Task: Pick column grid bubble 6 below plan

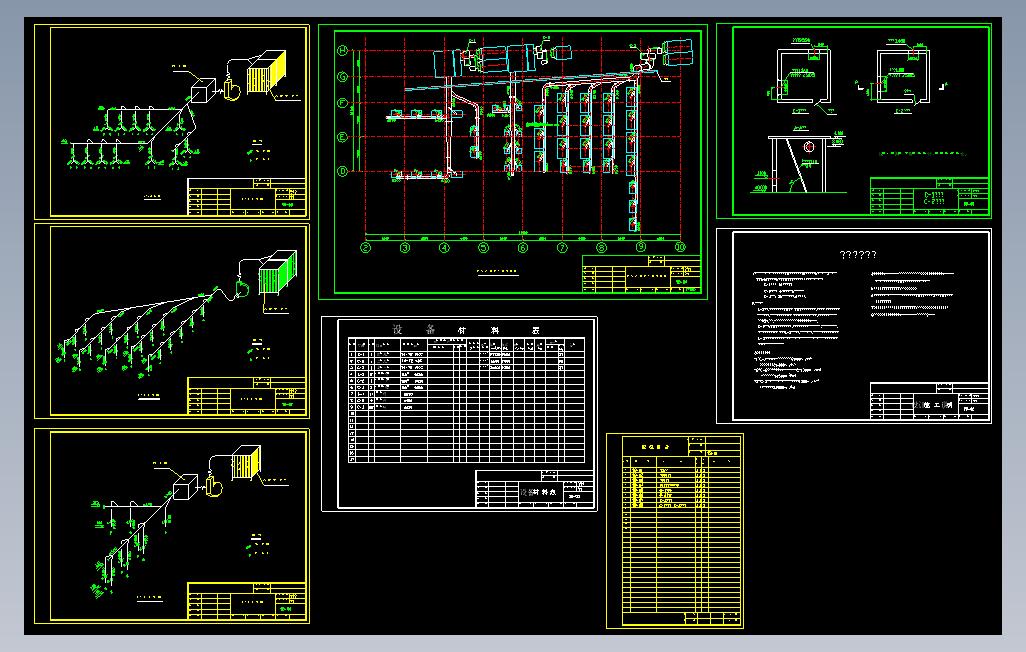Action: (523, 247)
